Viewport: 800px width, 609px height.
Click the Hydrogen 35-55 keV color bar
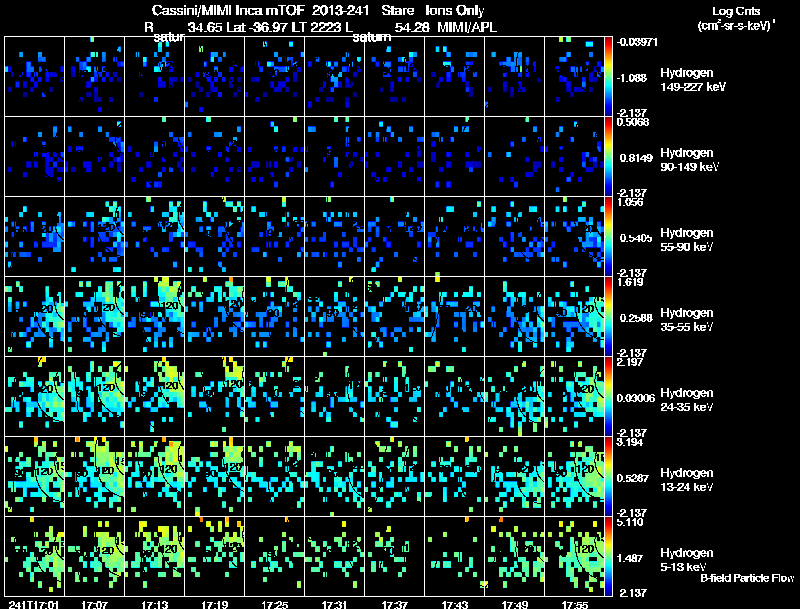[608, 316]
